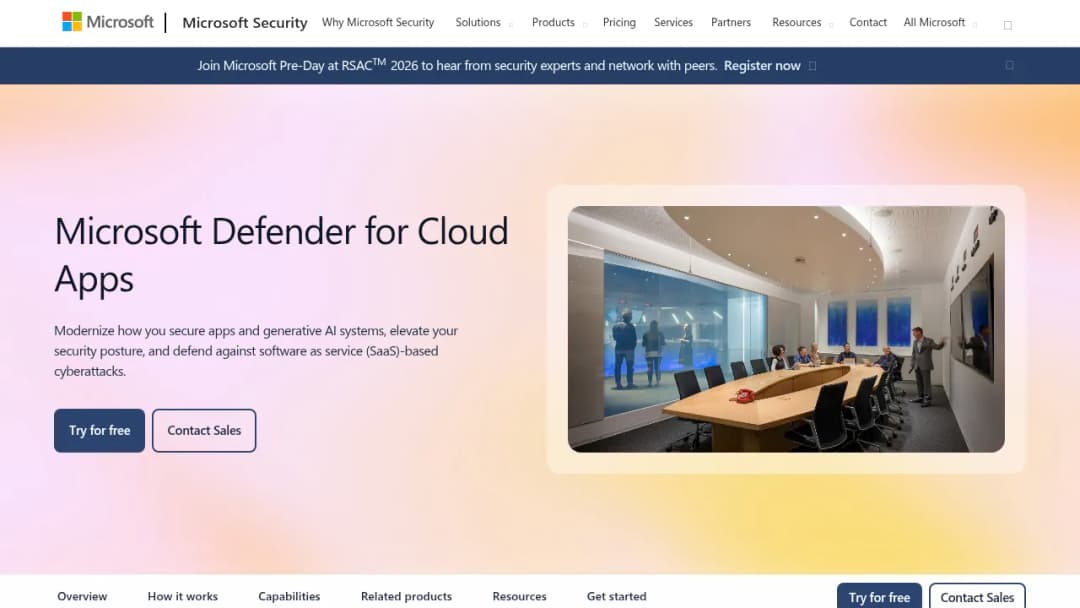Open the Resources section tab
The image size is (1080, 608).
[519, 596]
